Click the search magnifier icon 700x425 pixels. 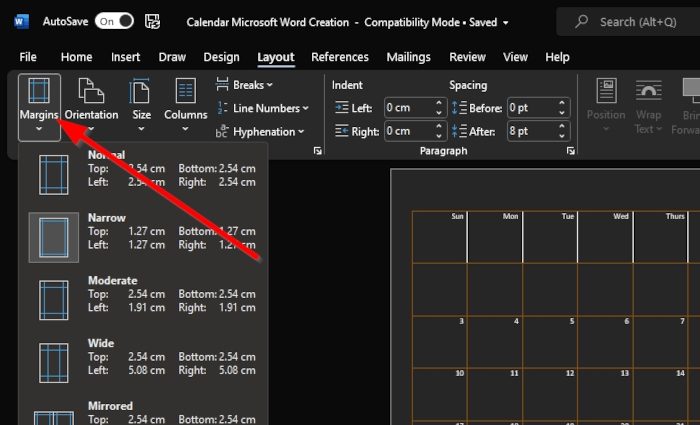pos(581,21)
